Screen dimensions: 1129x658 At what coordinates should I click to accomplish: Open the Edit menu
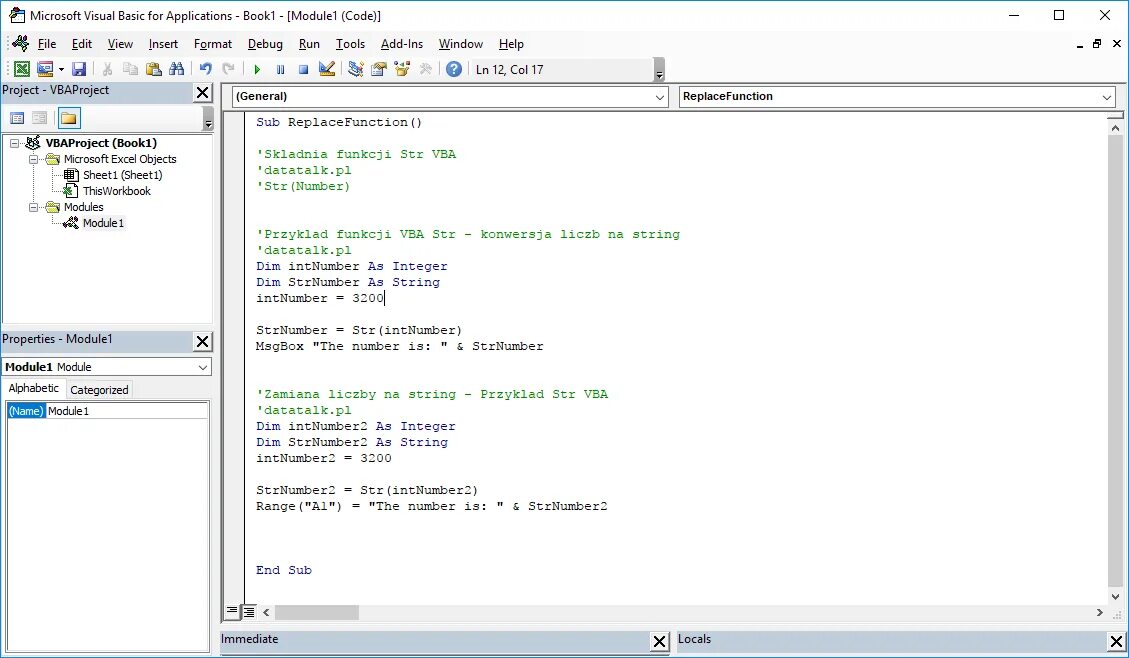coord(82,44)
